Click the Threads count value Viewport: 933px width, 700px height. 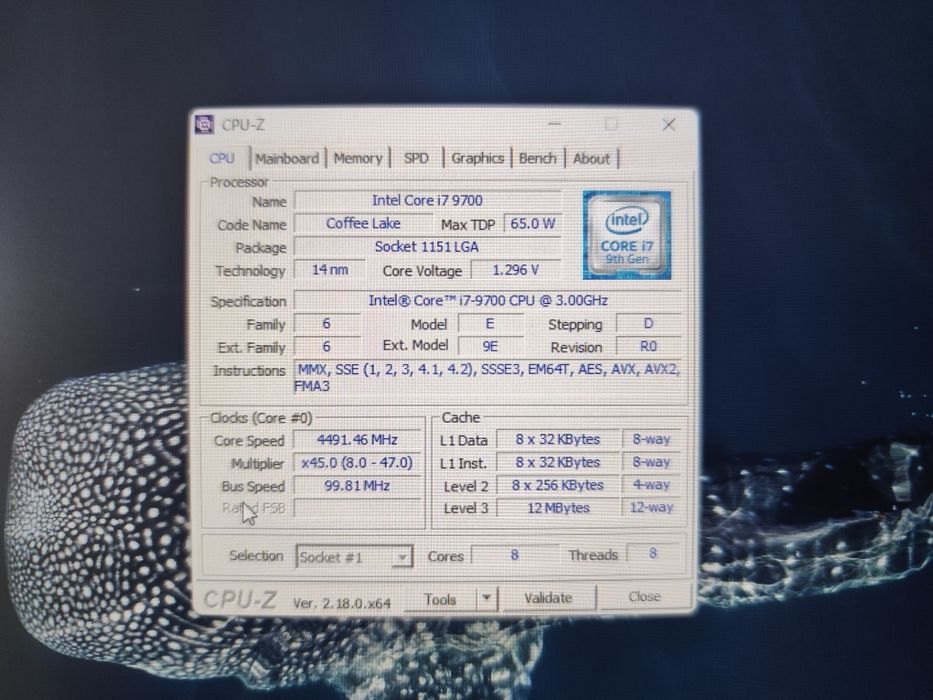tap(652, 554)
